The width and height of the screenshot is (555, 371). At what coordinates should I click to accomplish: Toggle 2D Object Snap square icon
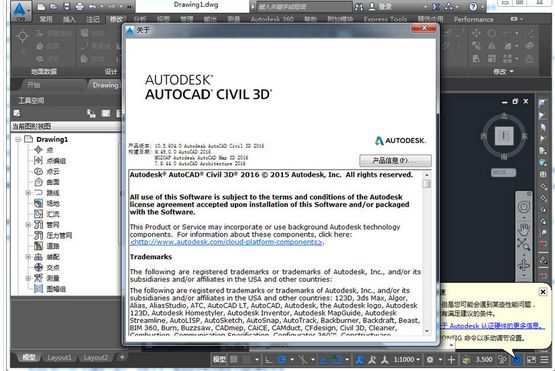[x=337, y=360]
